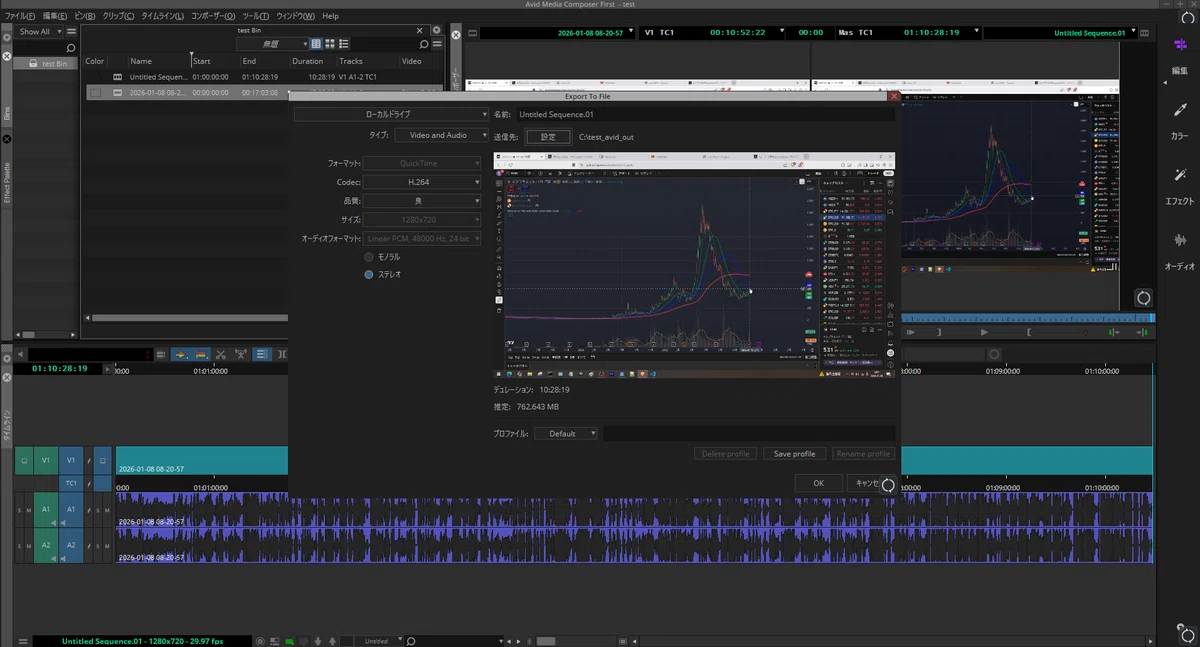Open timeline fast menu in bottom bar
The width and height of the screenshot is (1200, 647).
[23, 641]
